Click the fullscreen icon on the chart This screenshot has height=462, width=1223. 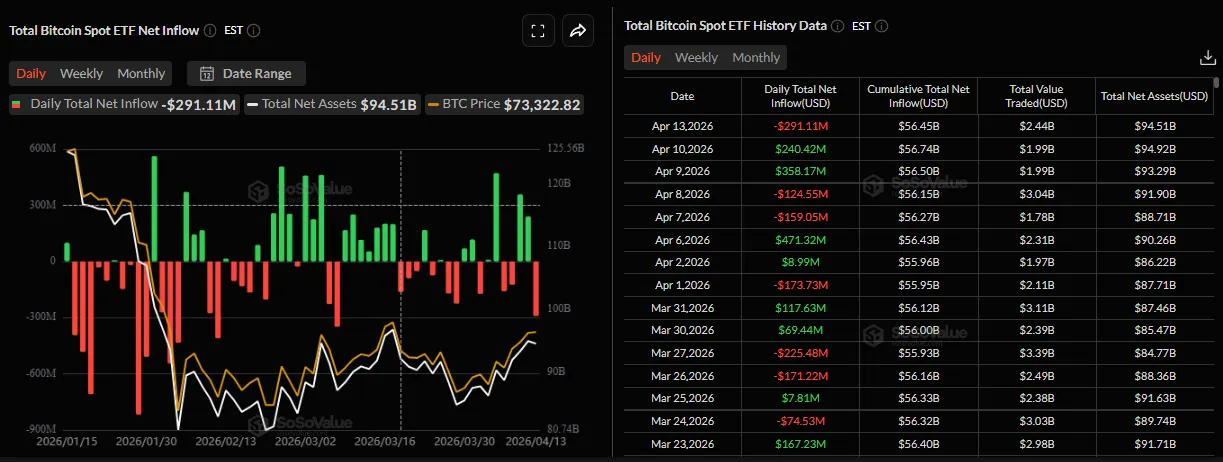point(538,31)
